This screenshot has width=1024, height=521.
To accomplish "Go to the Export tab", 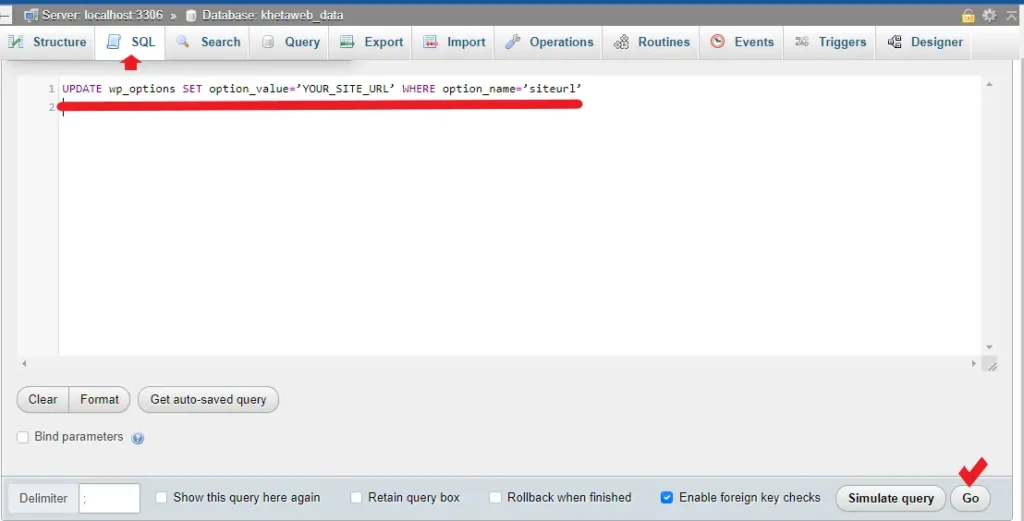I will (x=372, y=42).
